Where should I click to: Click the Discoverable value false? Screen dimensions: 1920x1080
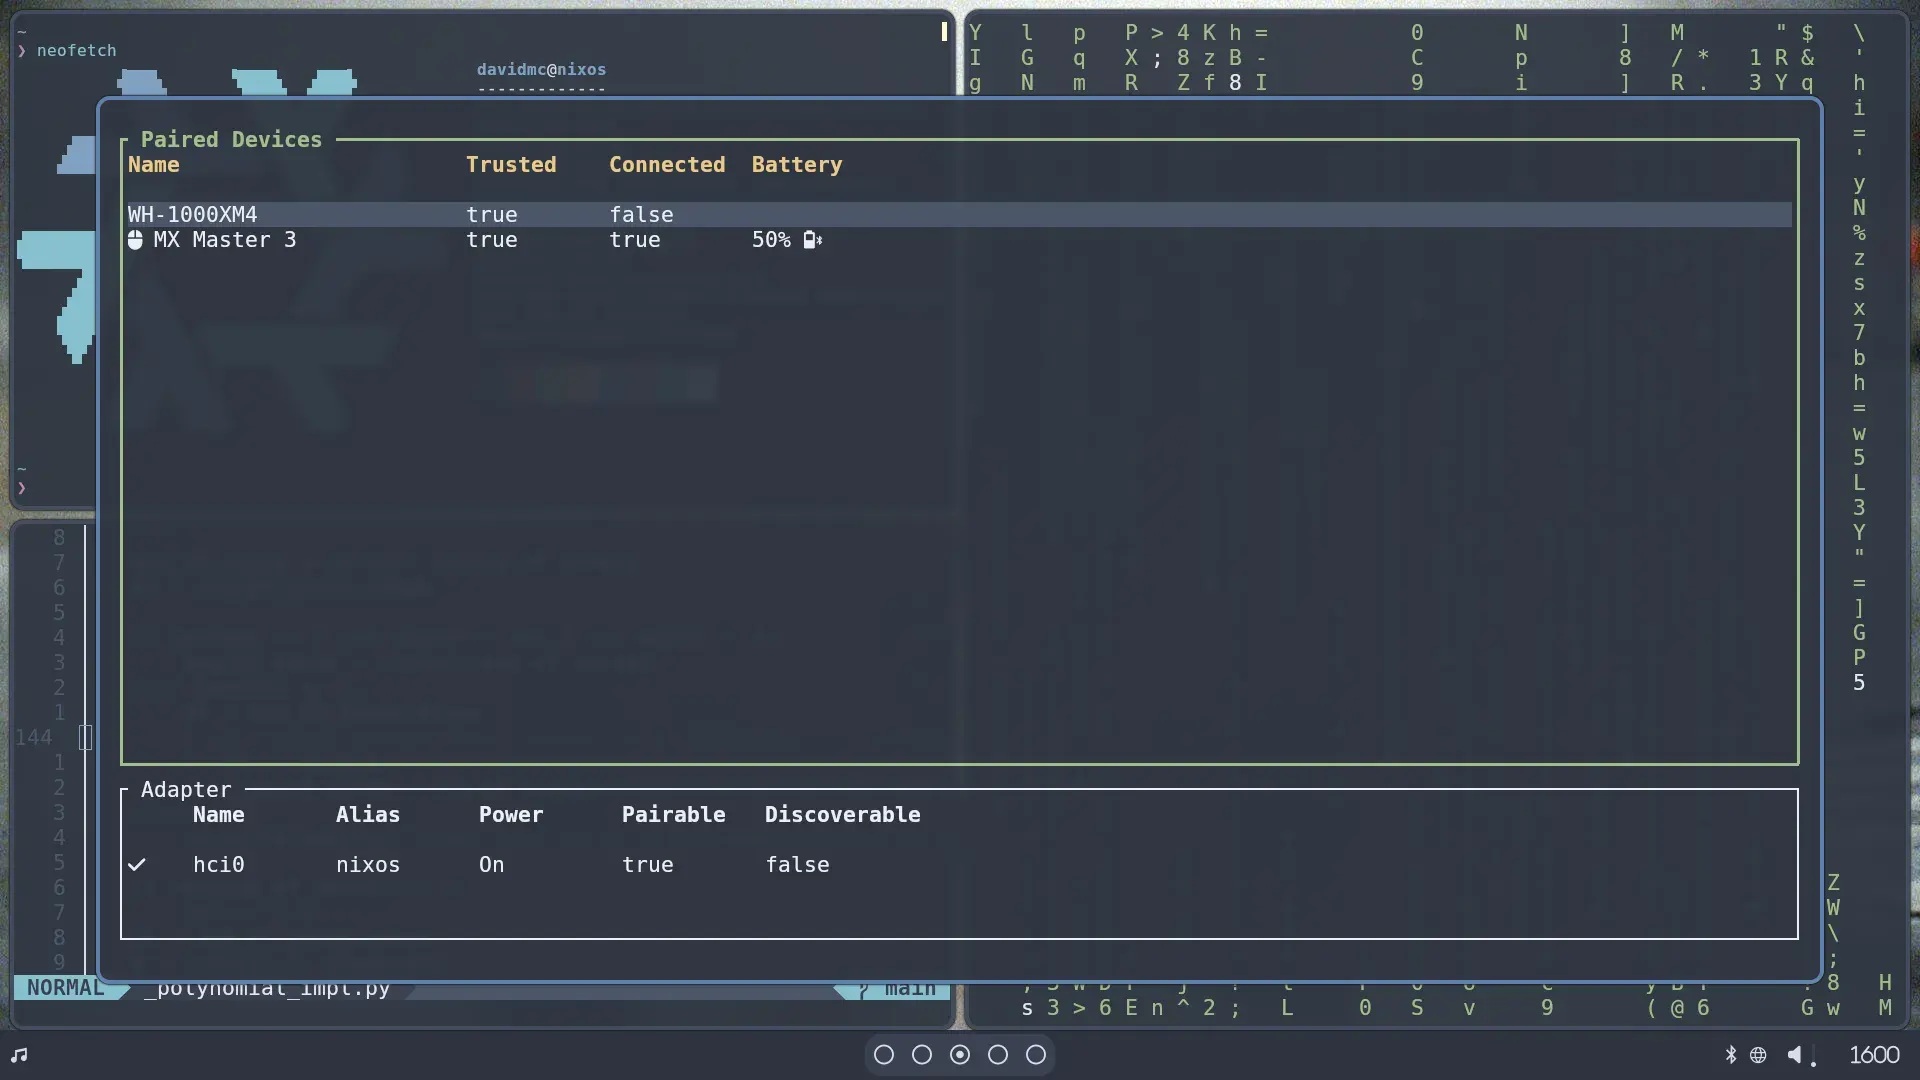tap(797, 865)
